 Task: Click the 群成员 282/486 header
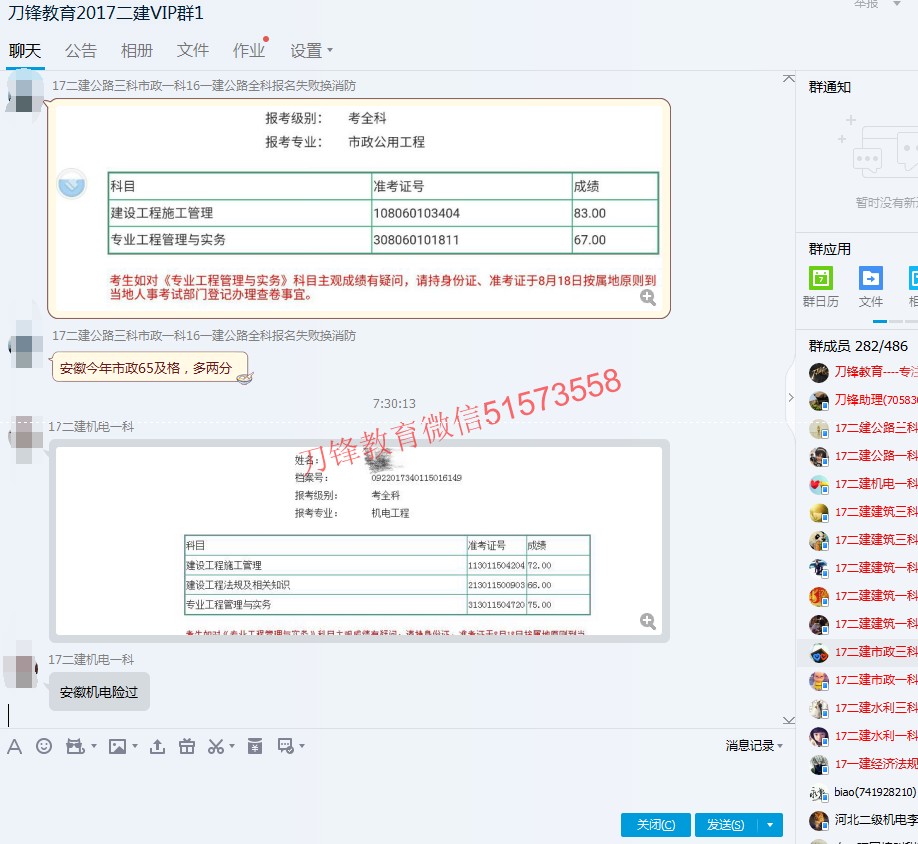tap(858, 346)
